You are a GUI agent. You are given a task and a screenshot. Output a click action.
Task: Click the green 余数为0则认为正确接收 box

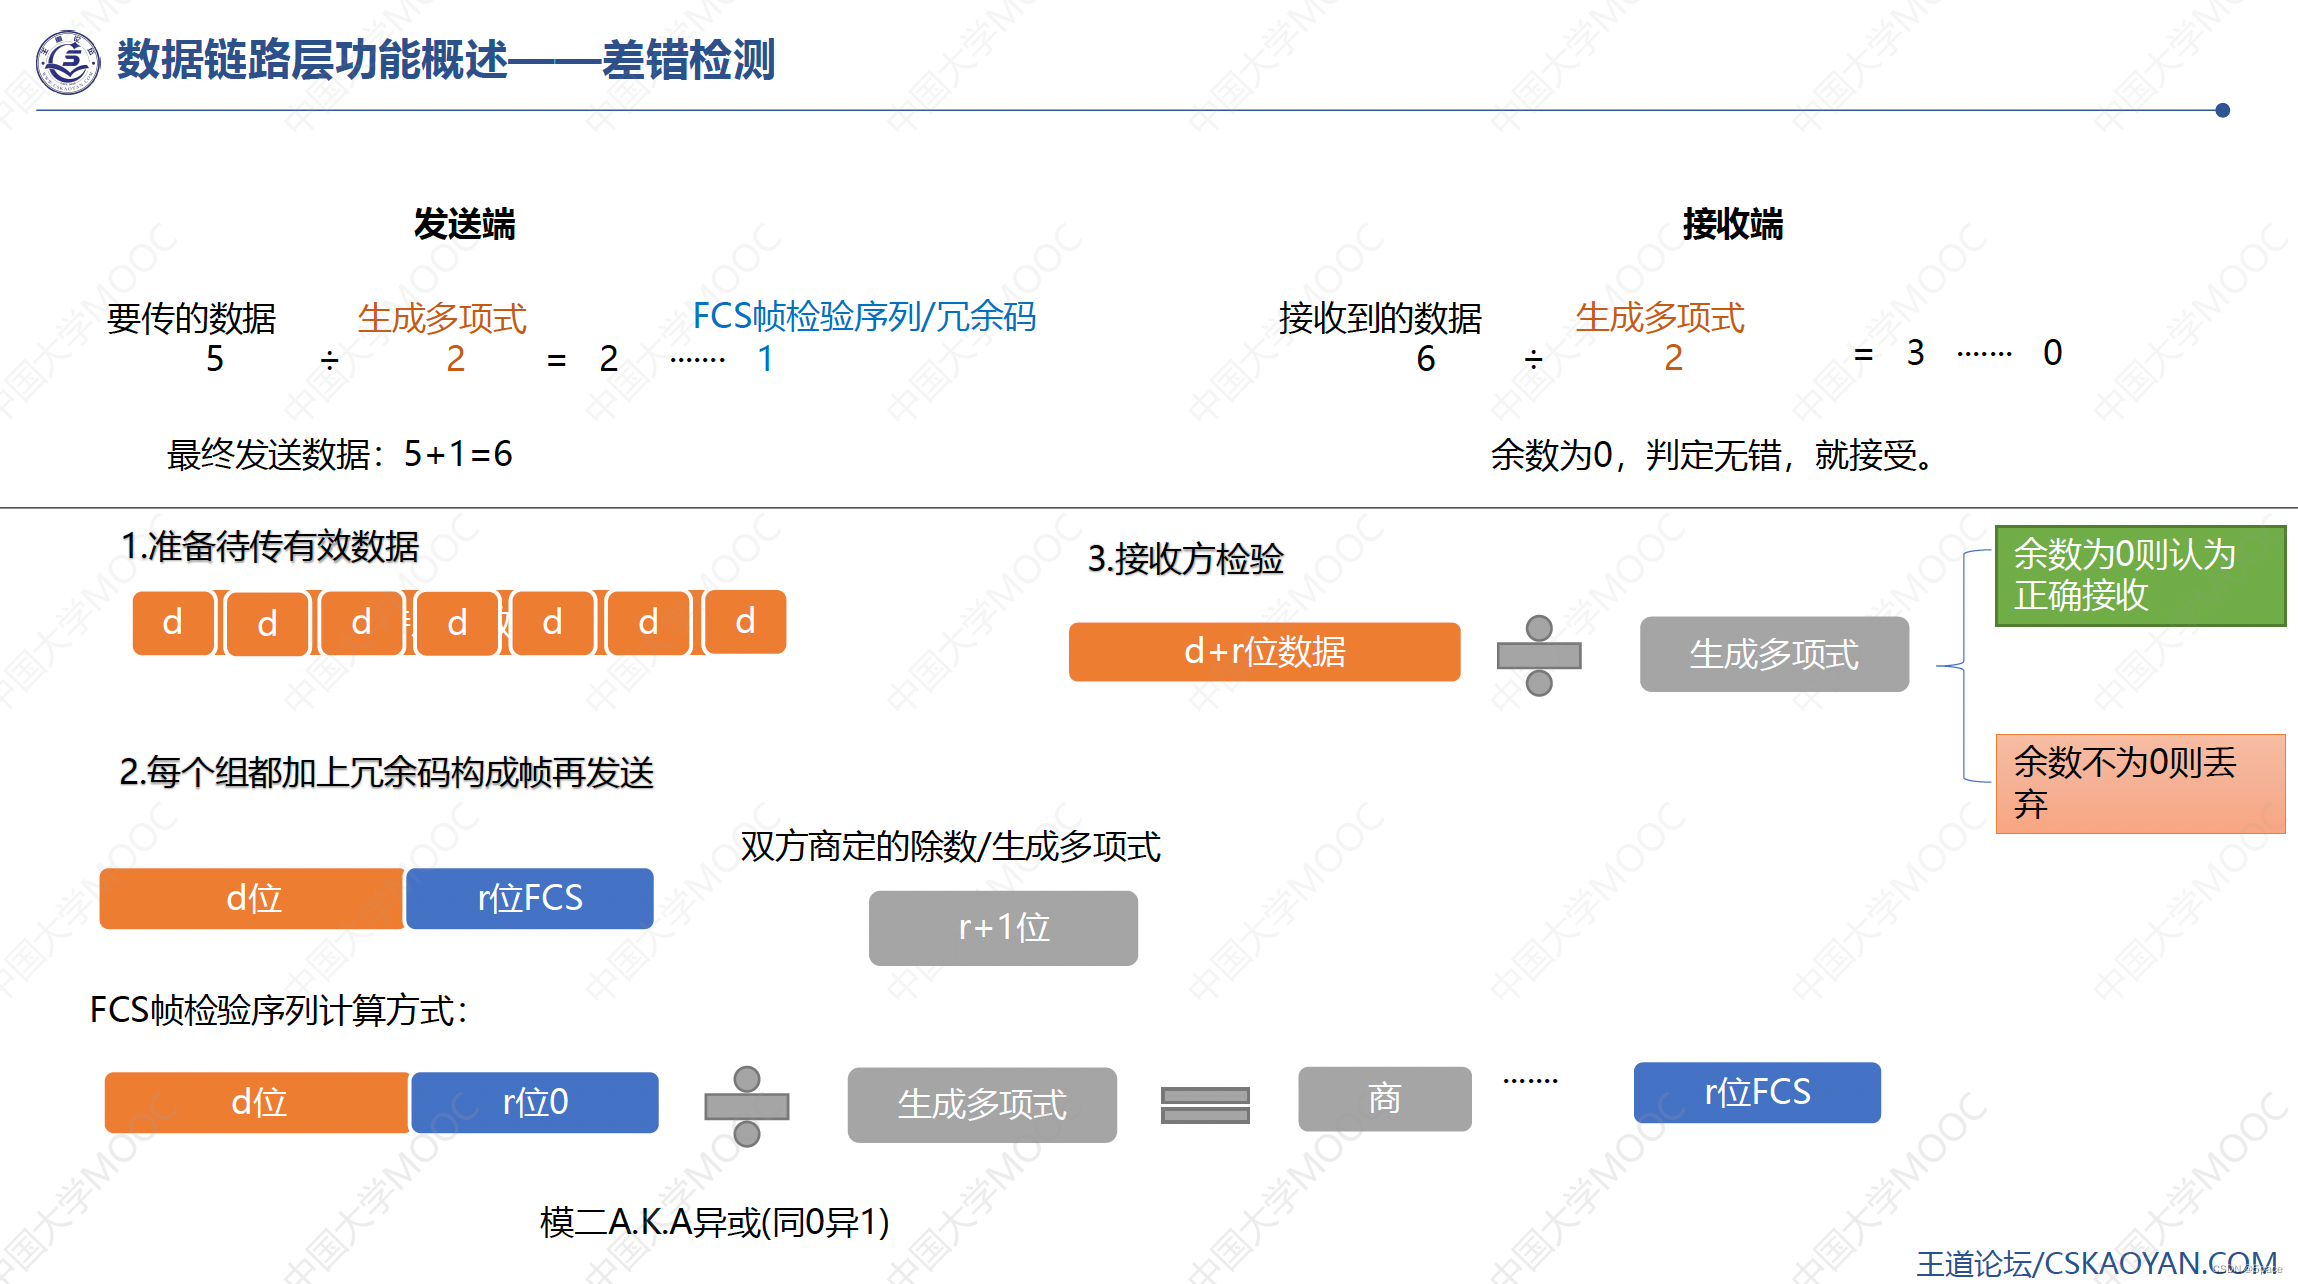pyautogui.click(x=2140, y=576)
